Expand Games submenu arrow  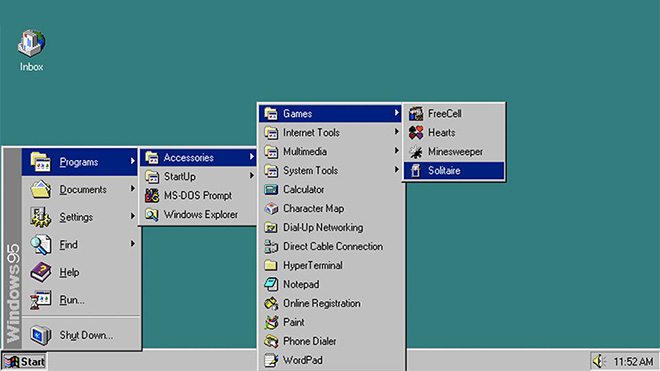pyautogui.click(x=396, y=112)
